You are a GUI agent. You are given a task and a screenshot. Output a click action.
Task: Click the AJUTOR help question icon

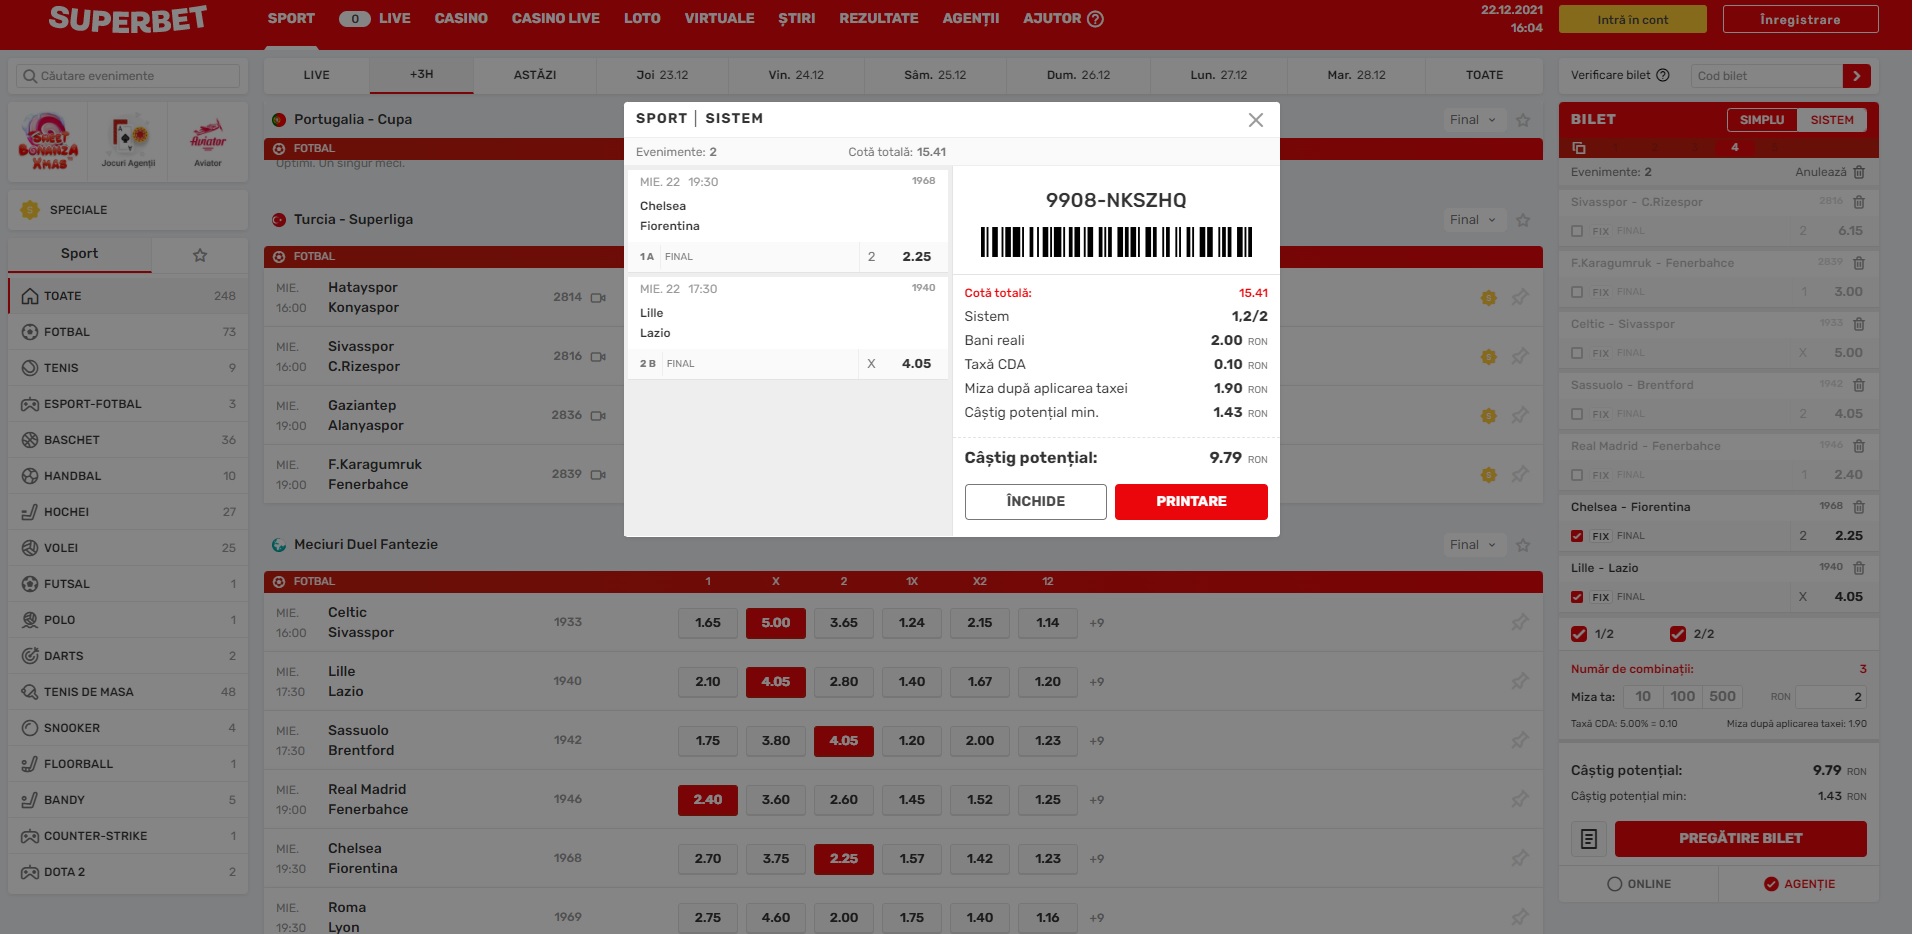pos(1095,18)
